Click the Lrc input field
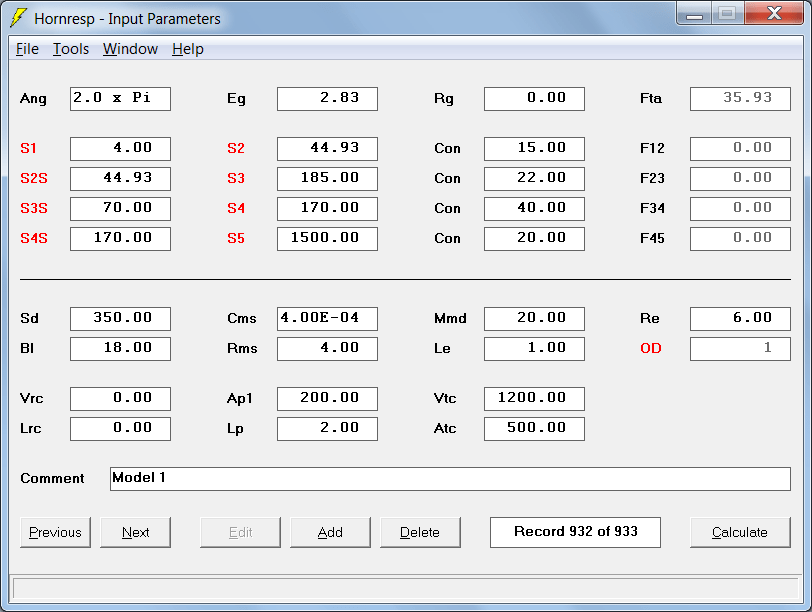Viewport: 812px width, 612px height. (120, 429)
